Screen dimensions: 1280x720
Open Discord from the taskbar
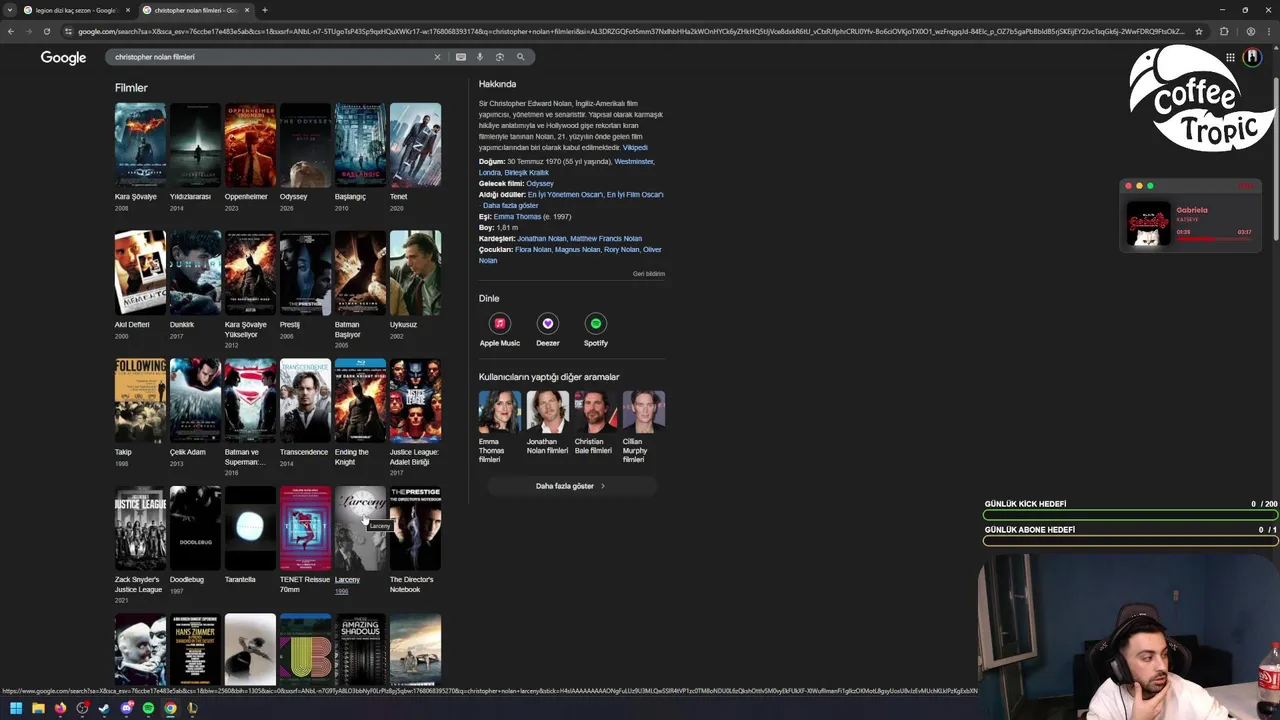(x=126, y=708)
